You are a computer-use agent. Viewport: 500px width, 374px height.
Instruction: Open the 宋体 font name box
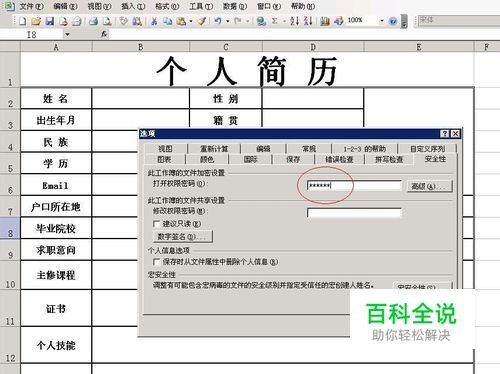pyautogui.click(x=459, y=20)
